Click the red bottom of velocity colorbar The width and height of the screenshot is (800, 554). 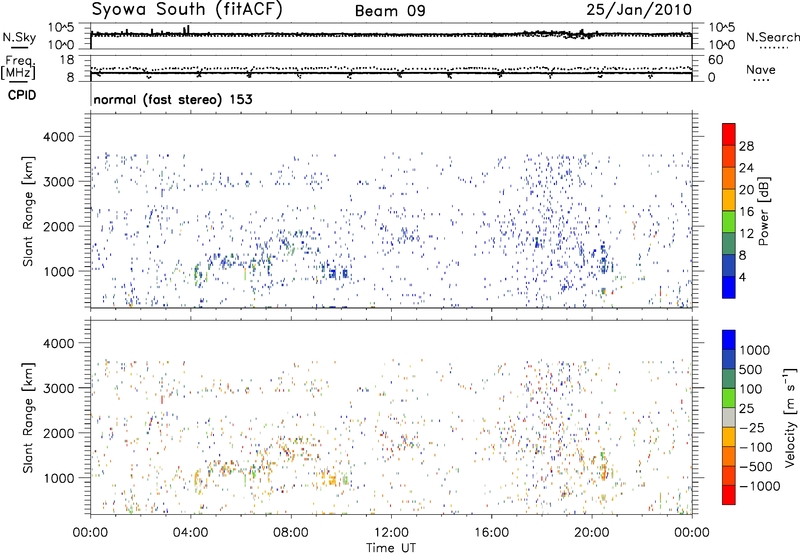[729, 495]
